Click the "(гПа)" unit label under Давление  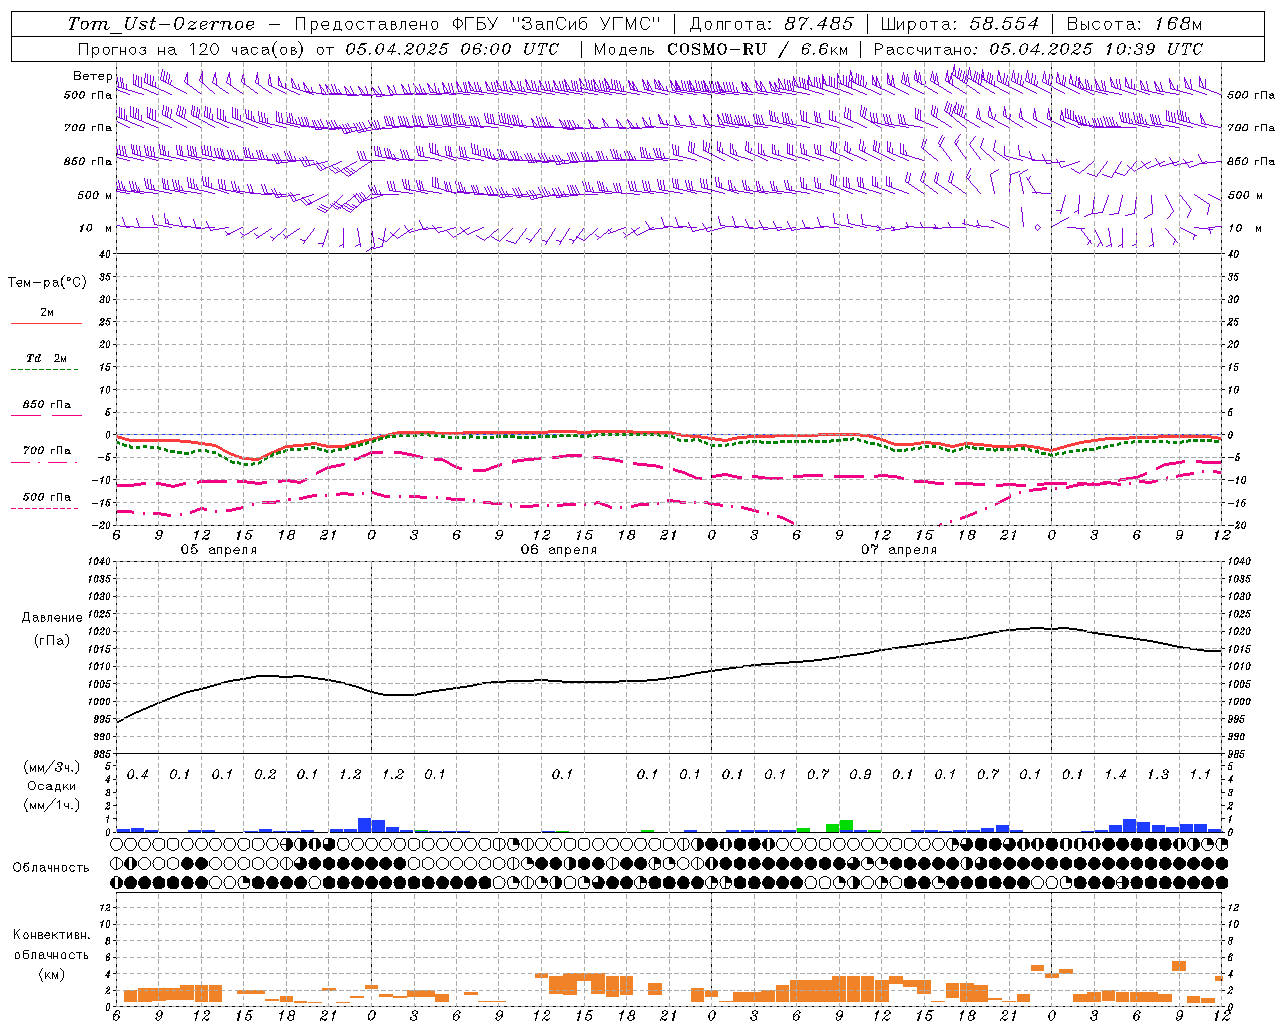click(52, 641)
